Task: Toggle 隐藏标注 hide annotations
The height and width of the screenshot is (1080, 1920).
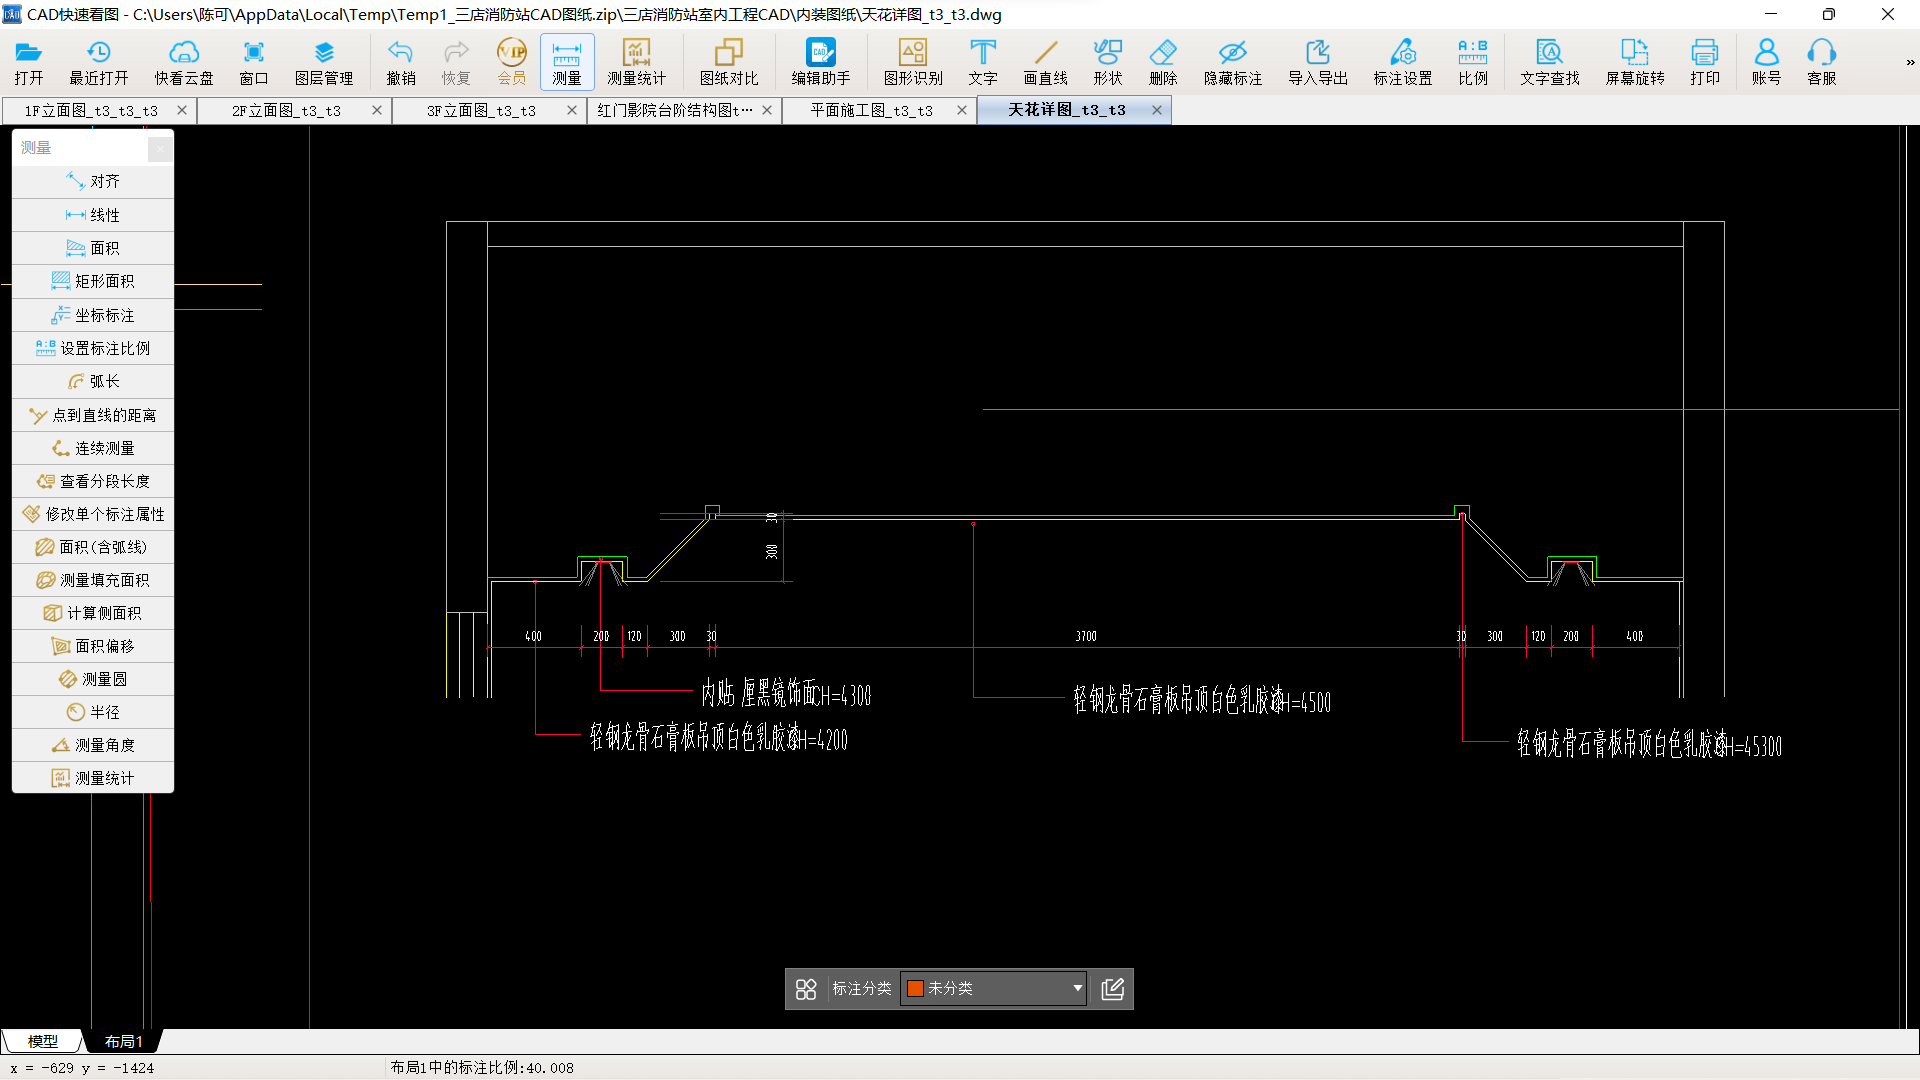Action: click(1233, 62)
